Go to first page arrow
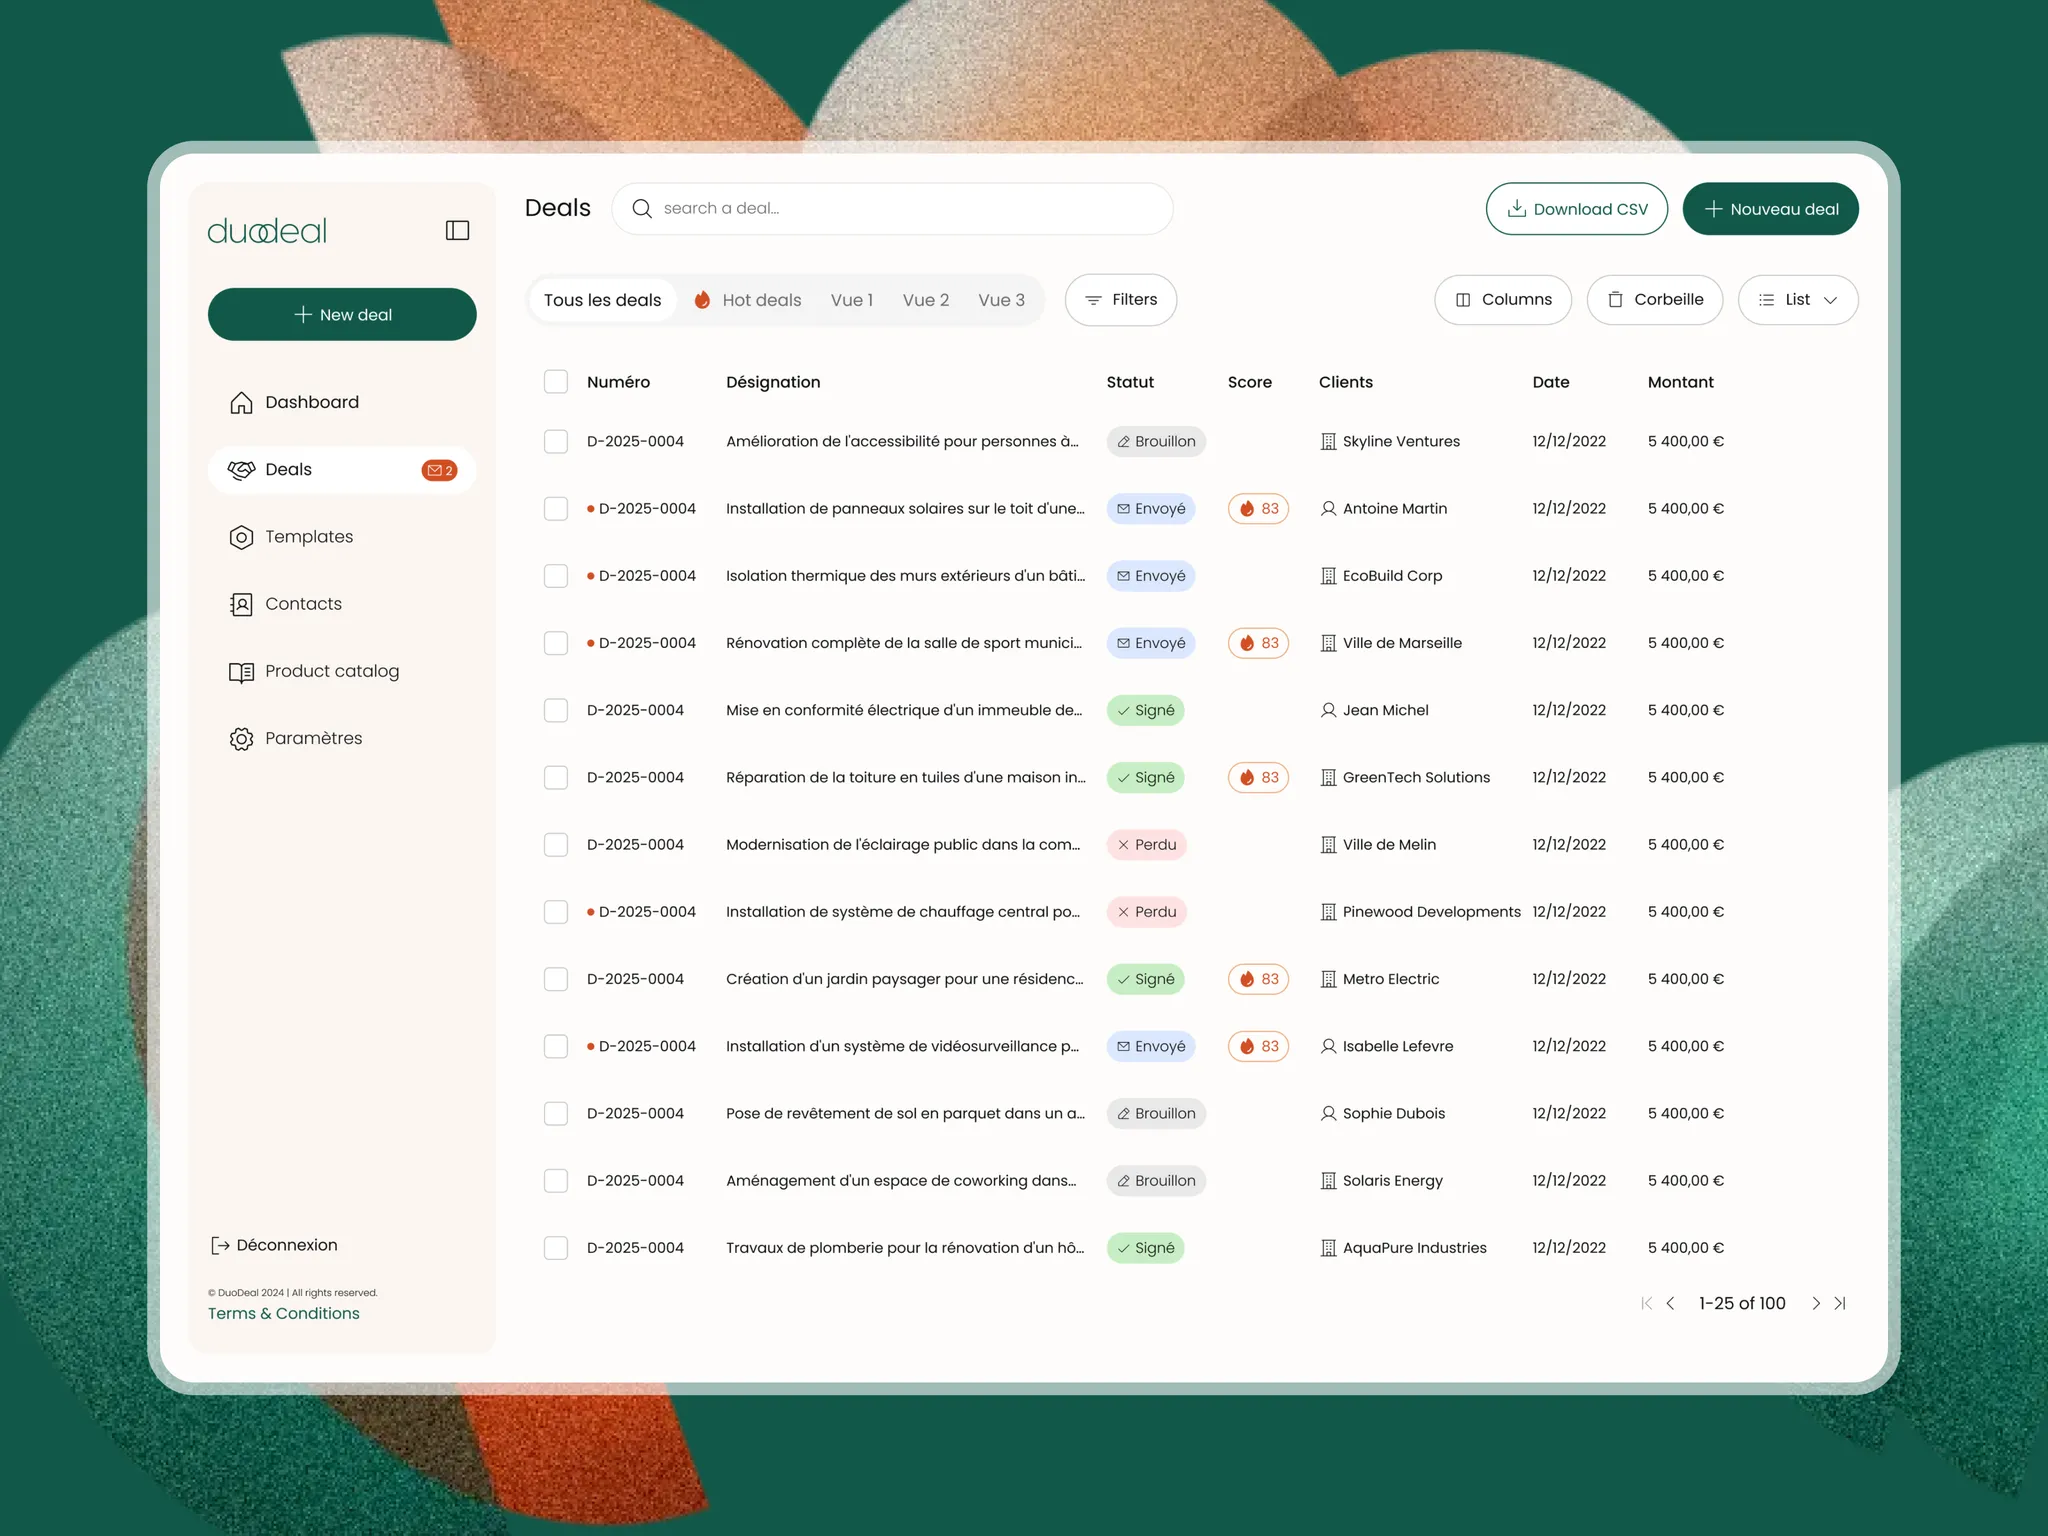The image size is (2048, 1536). click(1646, 1303)
